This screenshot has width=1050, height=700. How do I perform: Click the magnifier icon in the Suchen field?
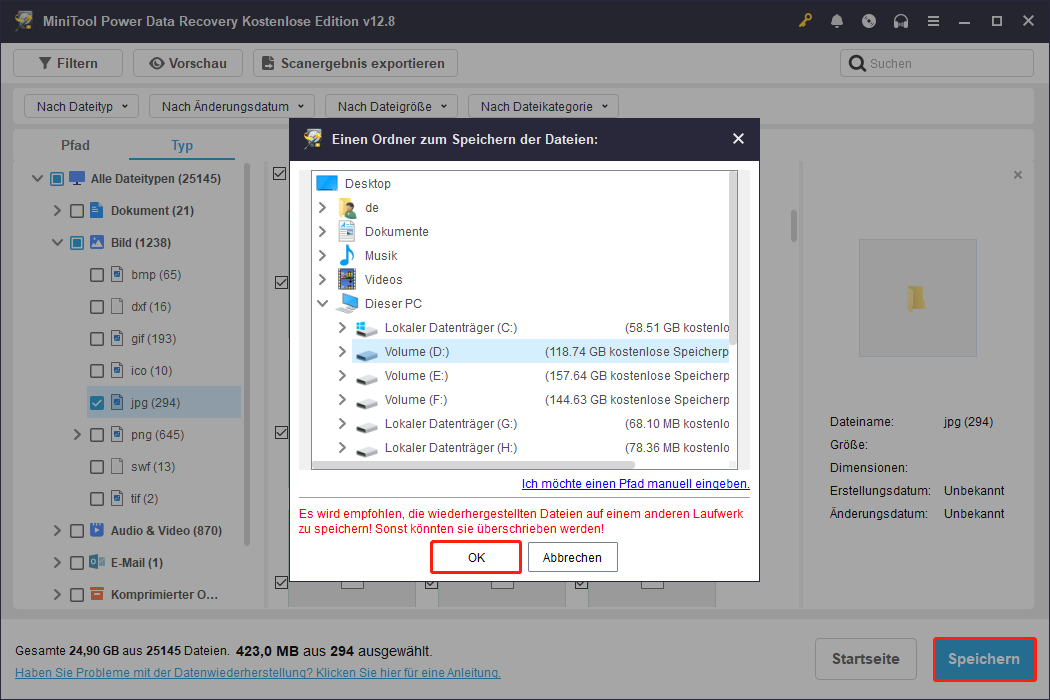(857, 62)
